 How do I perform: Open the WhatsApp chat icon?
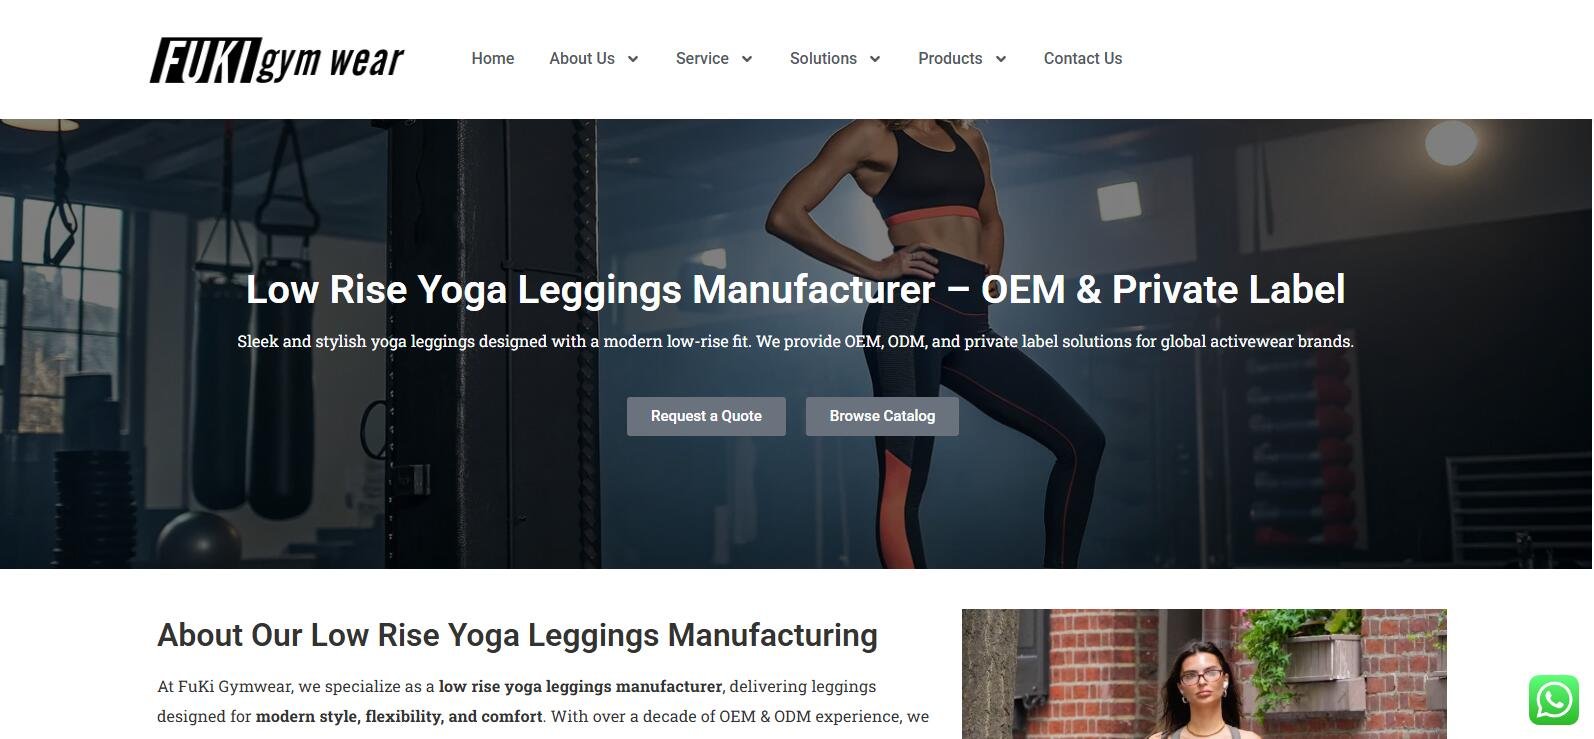tap(1553, 700)
